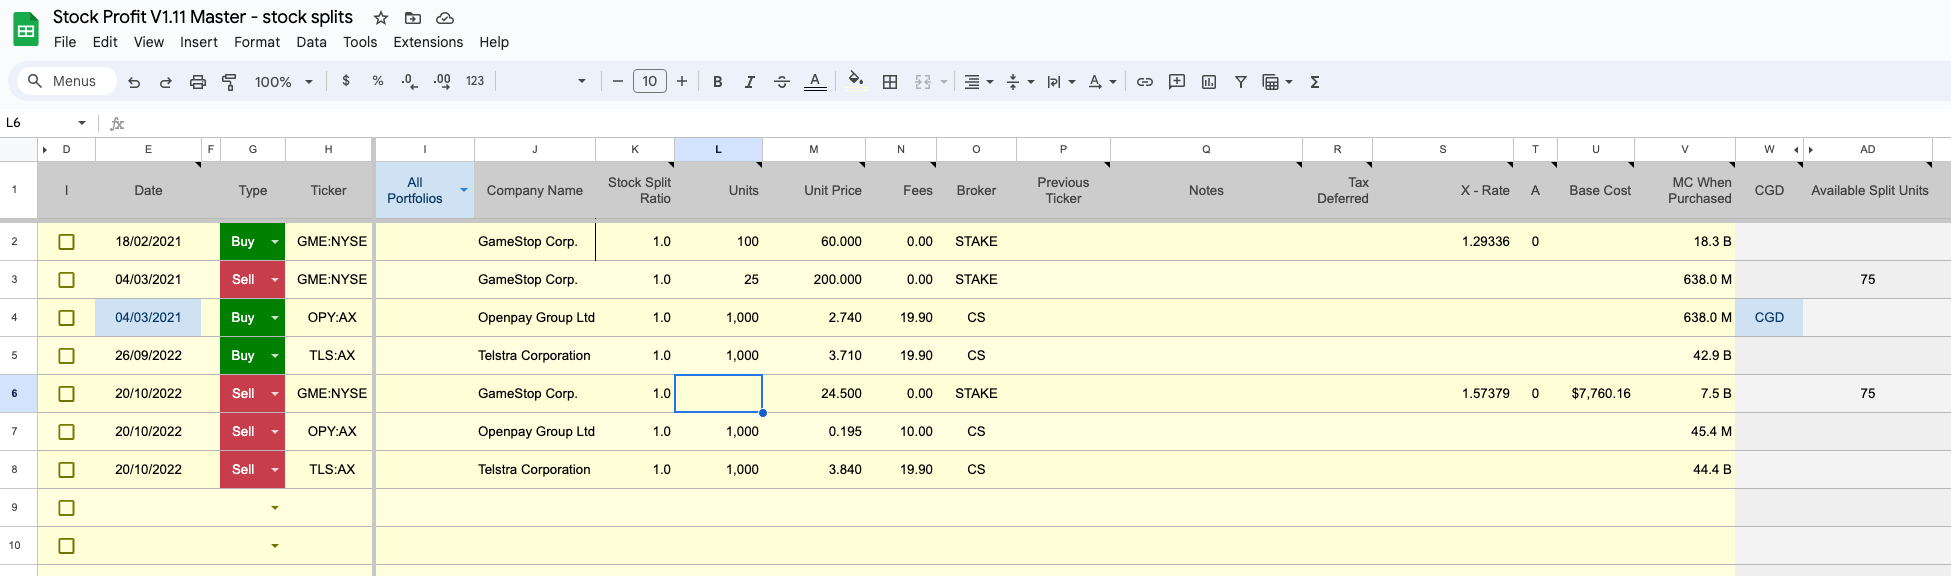
Task: Open the Format menu
Action: (257, 42)
